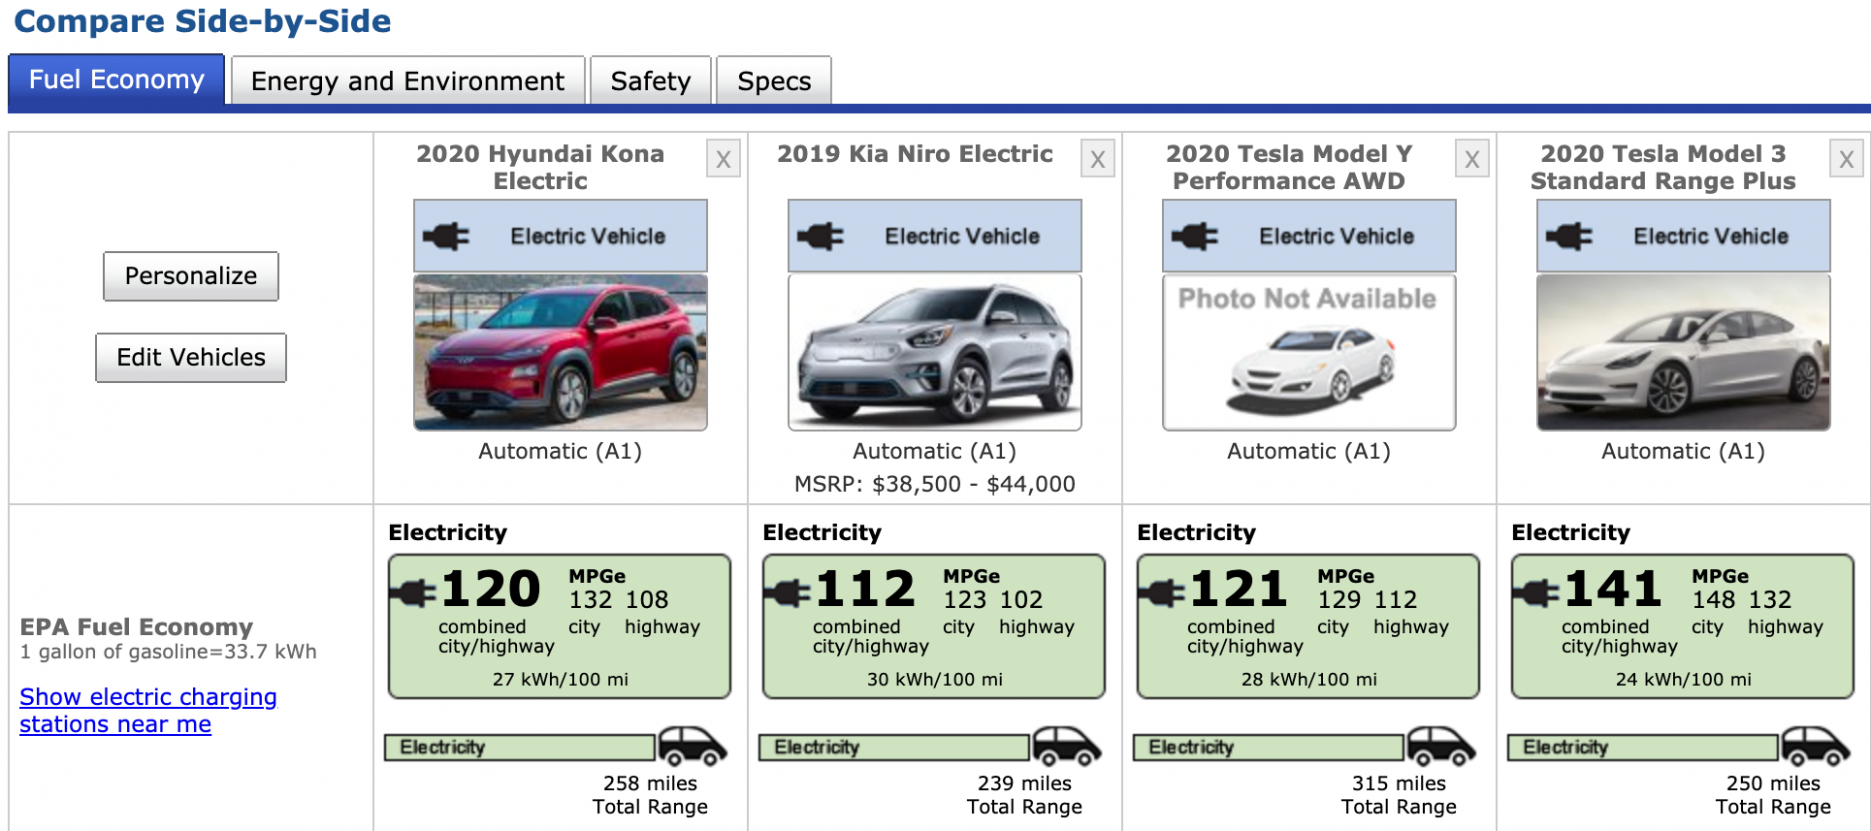Click the 120 combined MPGe value
This screenshot has height=831, width=1871.
pyautogui.click(x=491, y=589)
